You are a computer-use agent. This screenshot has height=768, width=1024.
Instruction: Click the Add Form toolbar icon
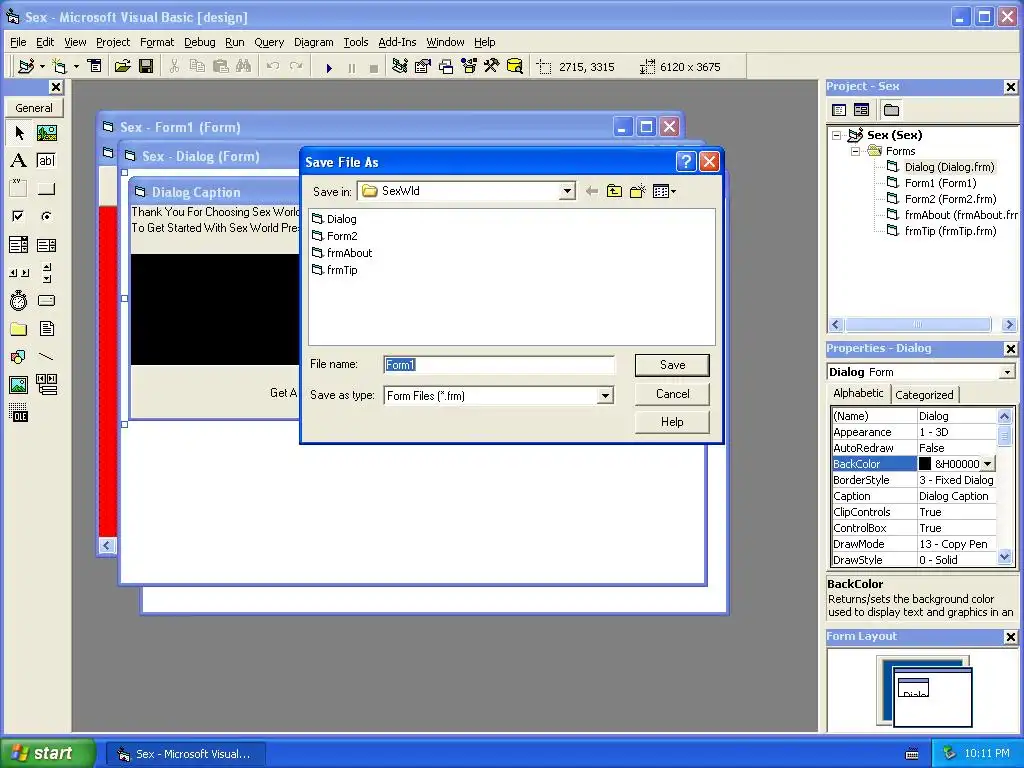[x=59, y=66]
